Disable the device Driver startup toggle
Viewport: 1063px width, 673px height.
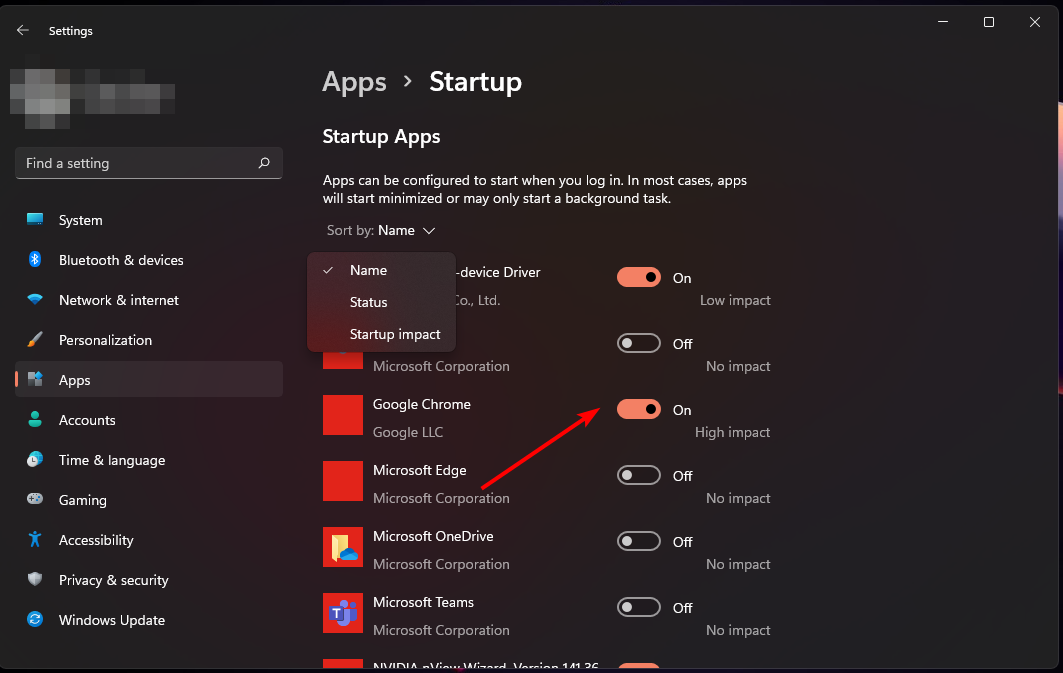639,277
